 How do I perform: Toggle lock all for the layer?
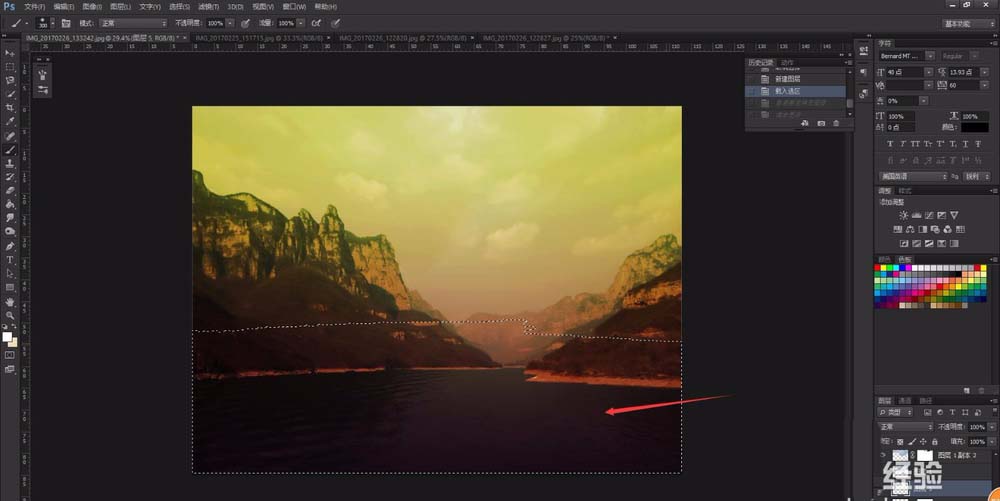point(934,441)
